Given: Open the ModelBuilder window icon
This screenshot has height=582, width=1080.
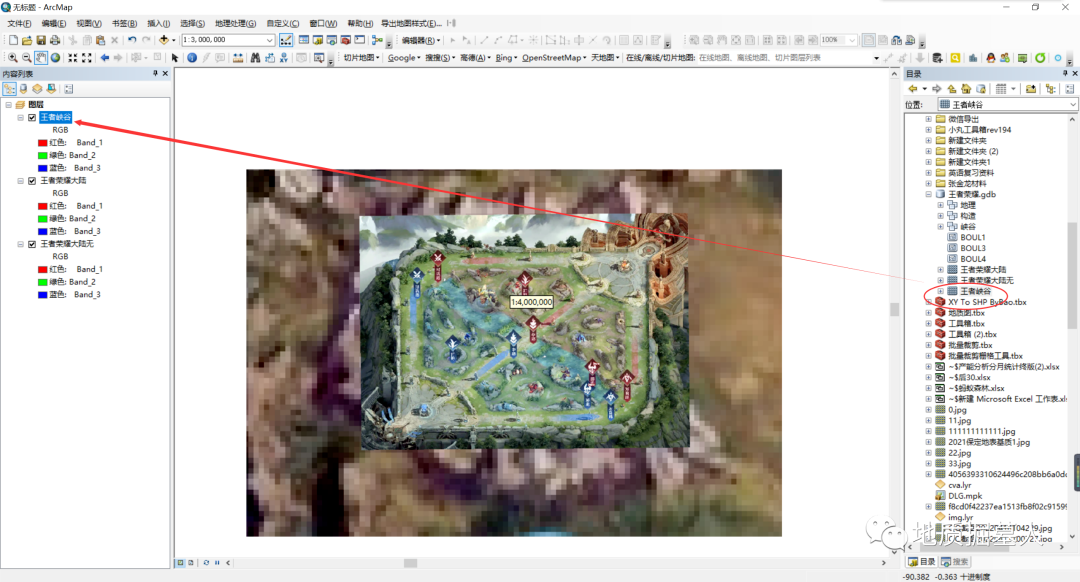Looking at the screenshot, I should tap(377, 41).
